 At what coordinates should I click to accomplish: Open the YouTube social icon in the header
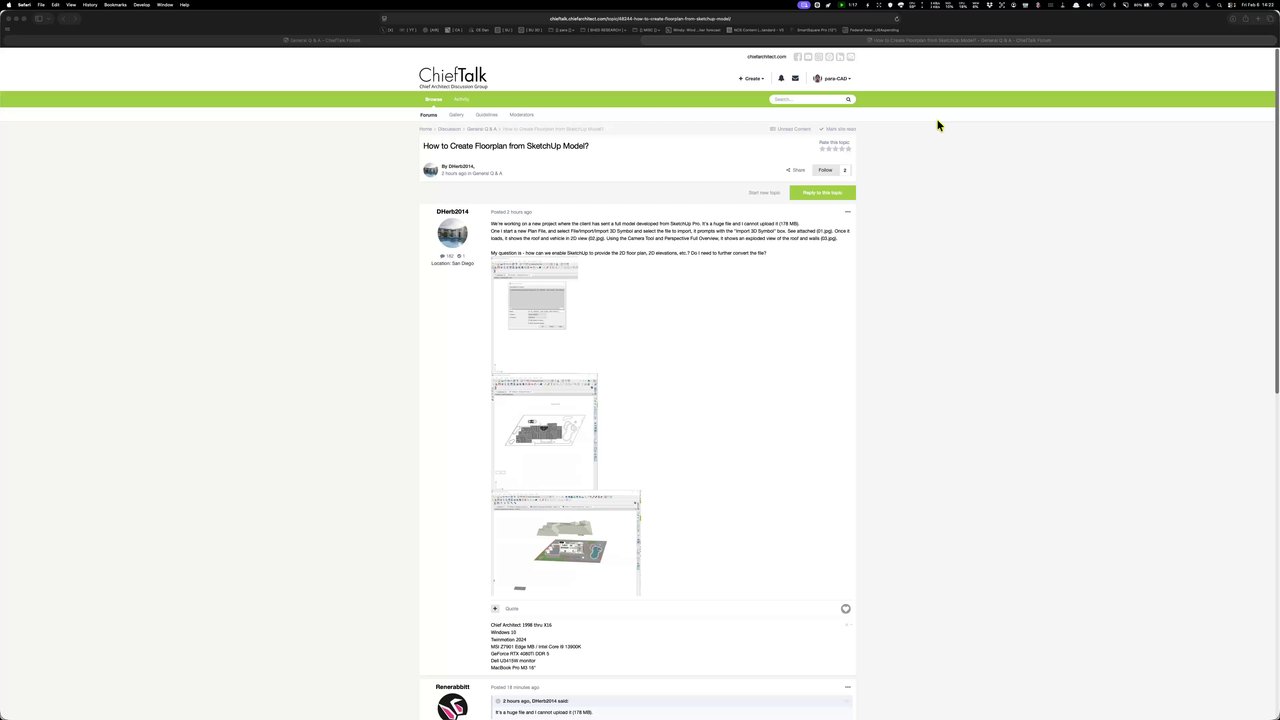point(808,57)
